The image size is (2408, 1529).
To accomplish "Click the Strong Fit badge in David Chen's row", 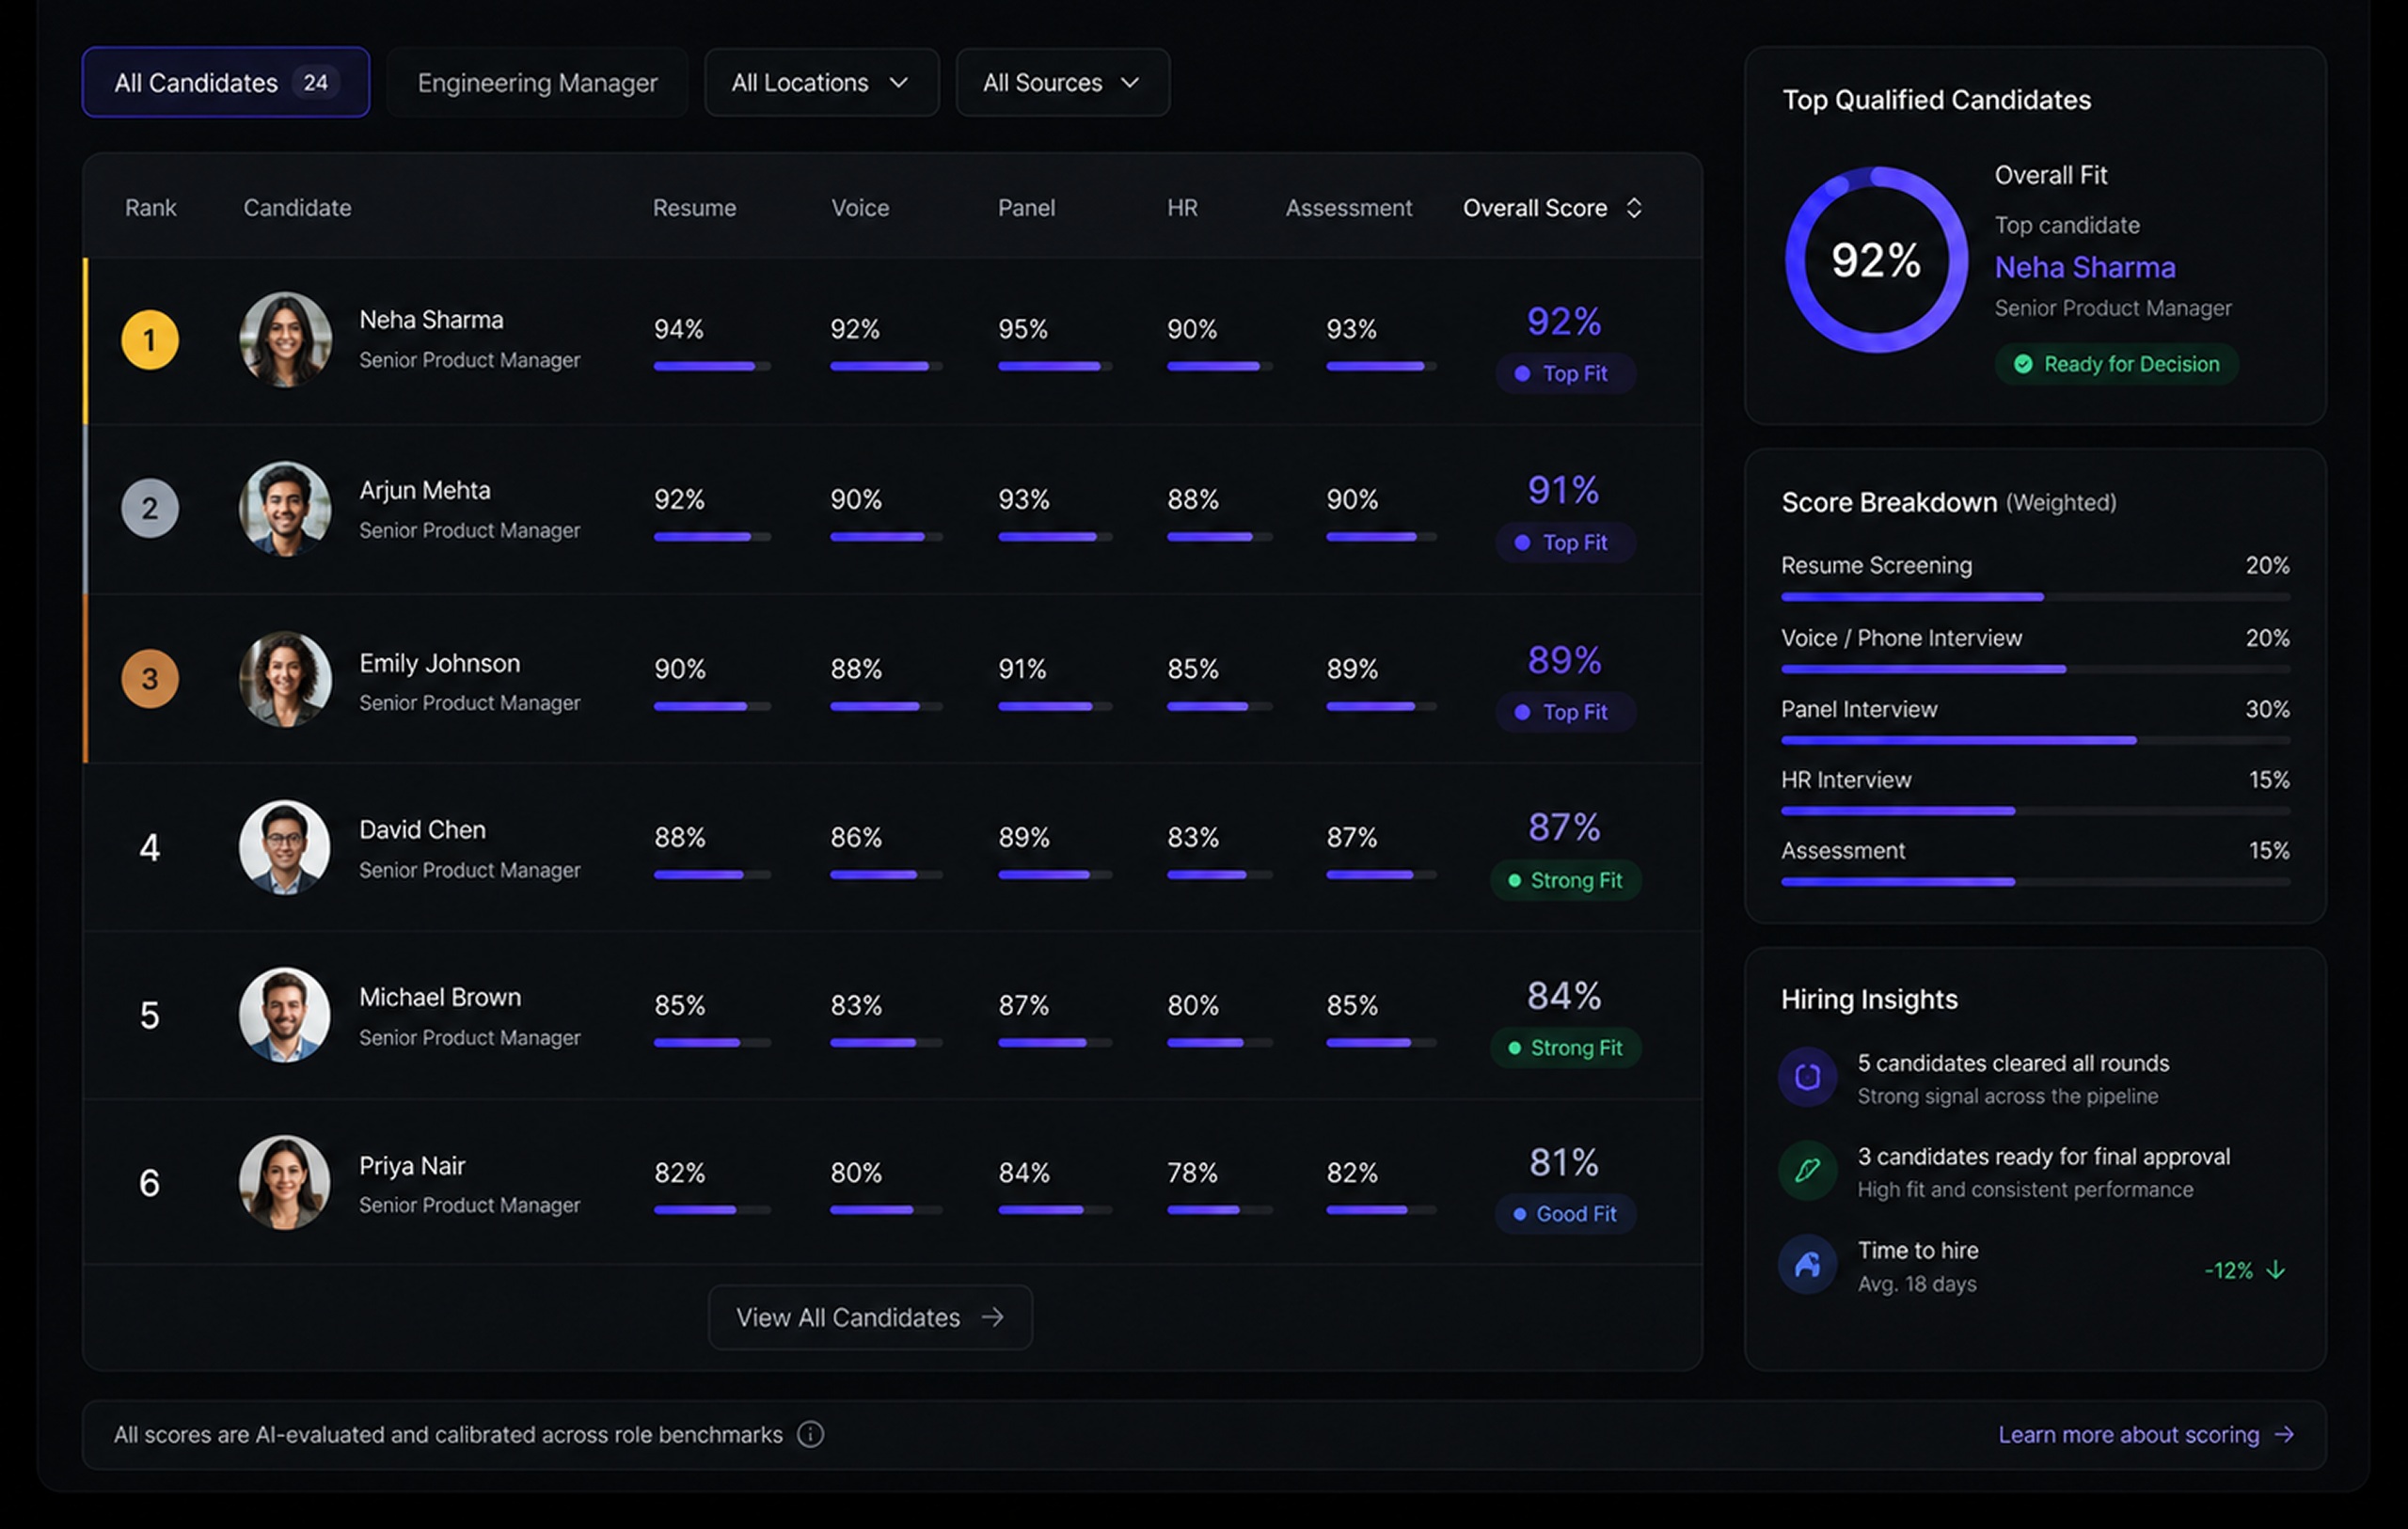I will tap(1565, 880).
